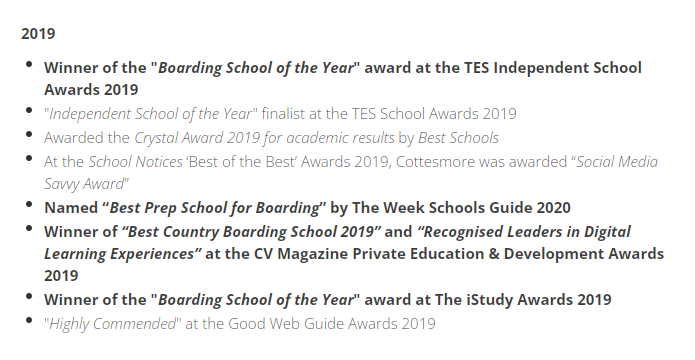Click the Best Prep School for Boarding line
695x360 pixels.
tap(307, 207)
